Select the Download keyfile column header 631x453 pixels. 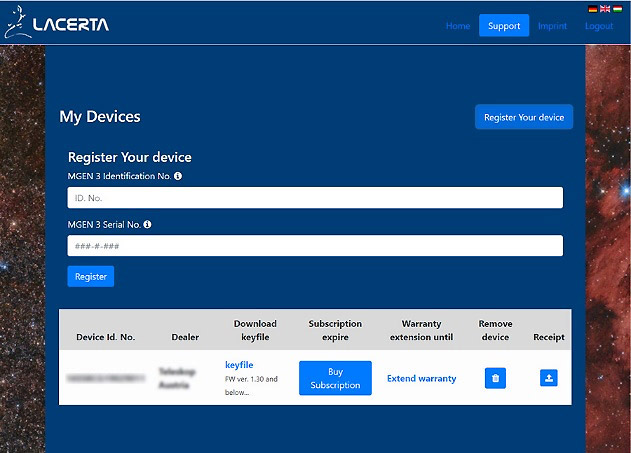(255, 330)
